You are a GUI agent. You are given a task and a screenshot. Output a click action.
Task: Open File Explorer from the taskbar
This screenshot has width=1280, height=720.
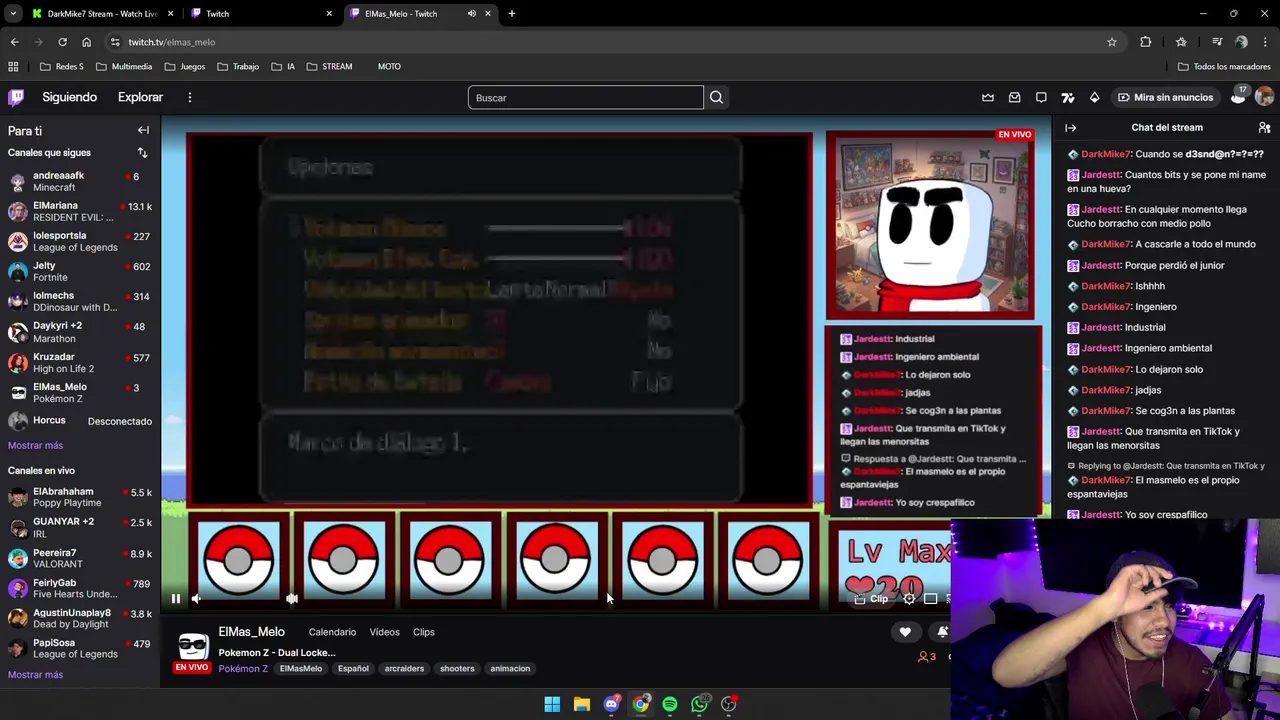[x=581, y=704]
